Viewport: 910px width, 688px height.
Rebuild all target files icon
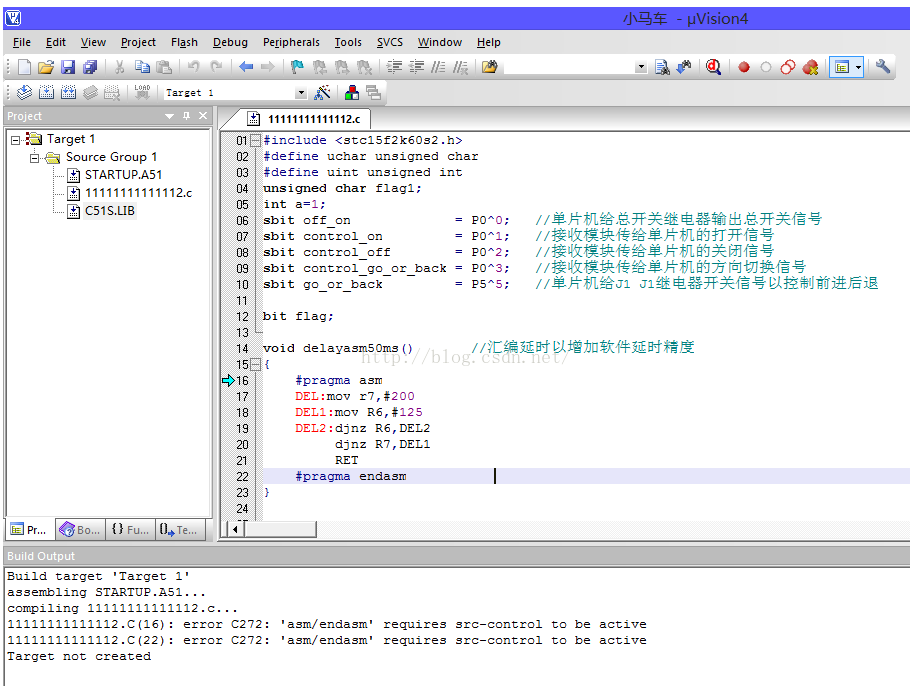[68, 92]
